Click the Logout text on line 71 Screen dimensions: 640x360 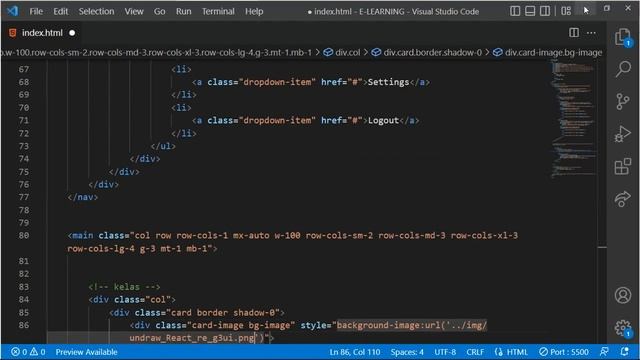[x=383, y=120]
